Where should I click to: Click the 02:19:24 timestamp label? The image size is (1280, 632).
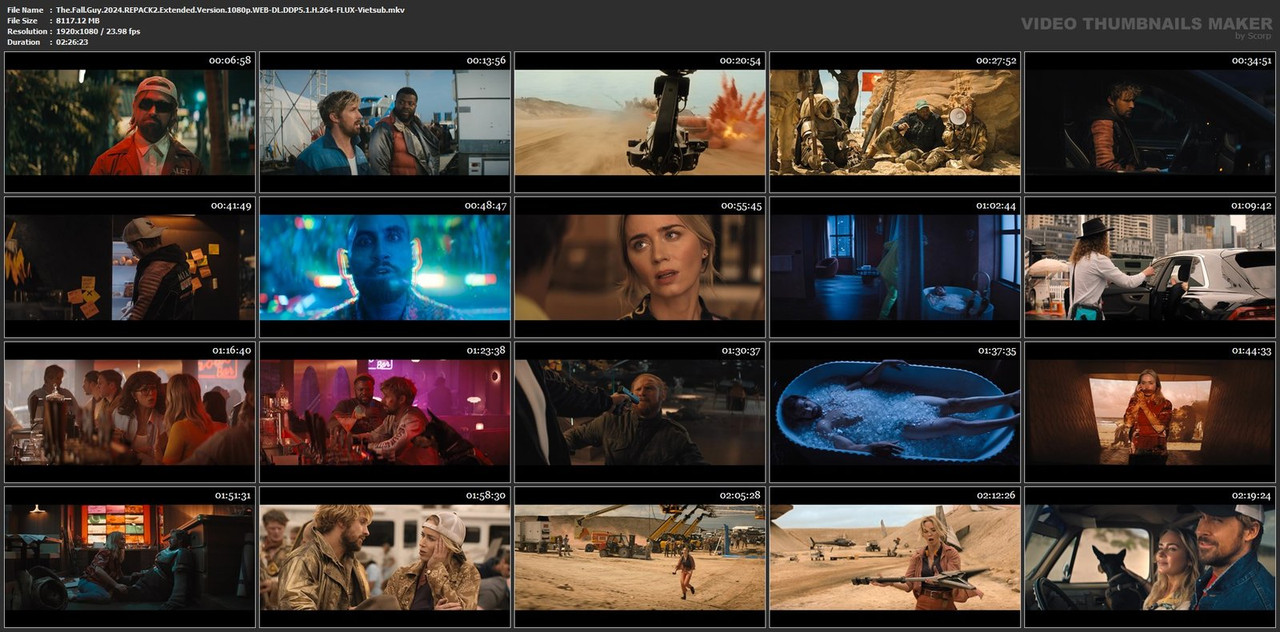1250,496
